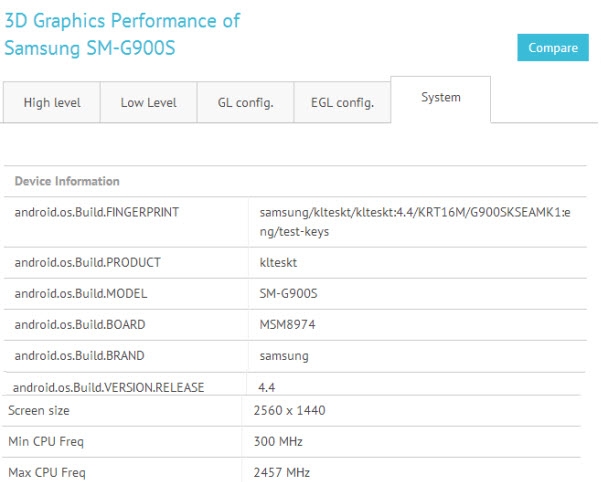Screen dimensions: 601x482
Task: Click the android.os.Build.BOARD label
Action: pyautogui.click(x=80, y=325)
